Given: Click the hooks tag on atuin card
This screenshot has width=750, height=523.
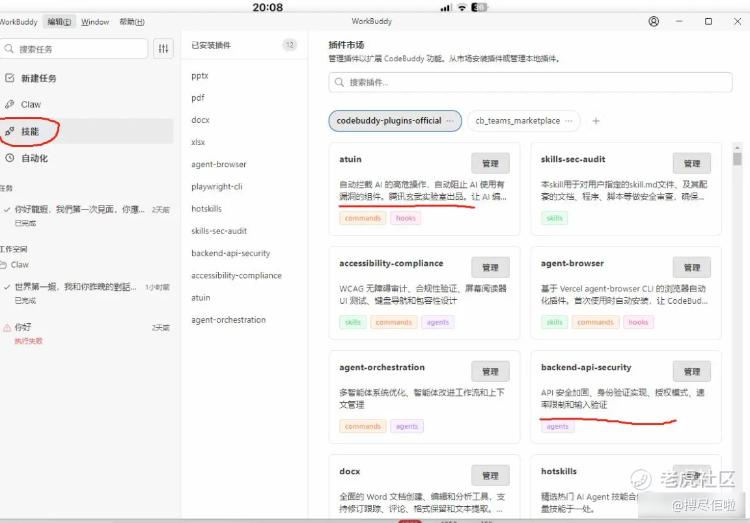Looking at the screenshot, I should point(406,218).
